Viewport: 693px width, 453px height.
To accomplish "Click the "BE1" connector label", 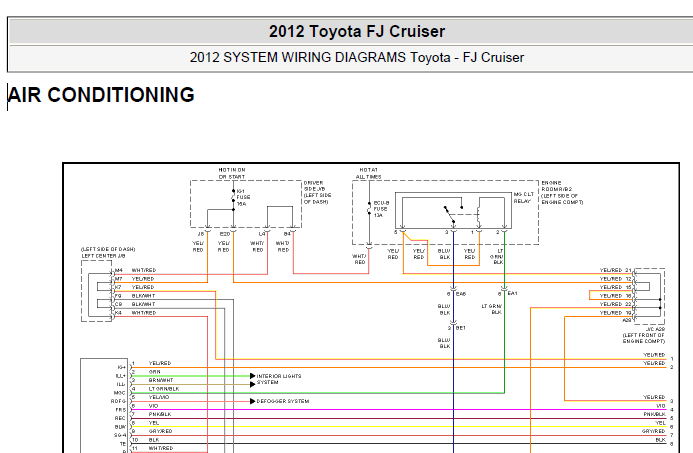I will pos(461,328).
